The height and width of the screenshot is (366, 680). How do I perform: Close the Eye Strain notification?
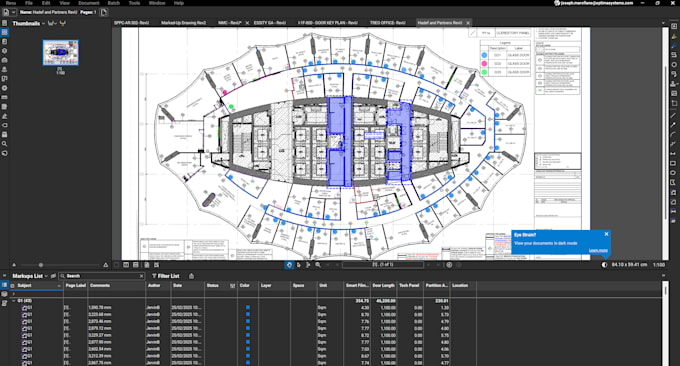click(606, 234)
